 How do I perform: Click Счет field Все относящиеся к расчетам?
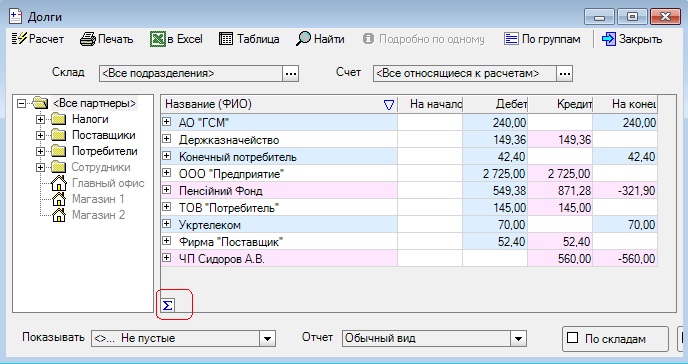point(465,74)
